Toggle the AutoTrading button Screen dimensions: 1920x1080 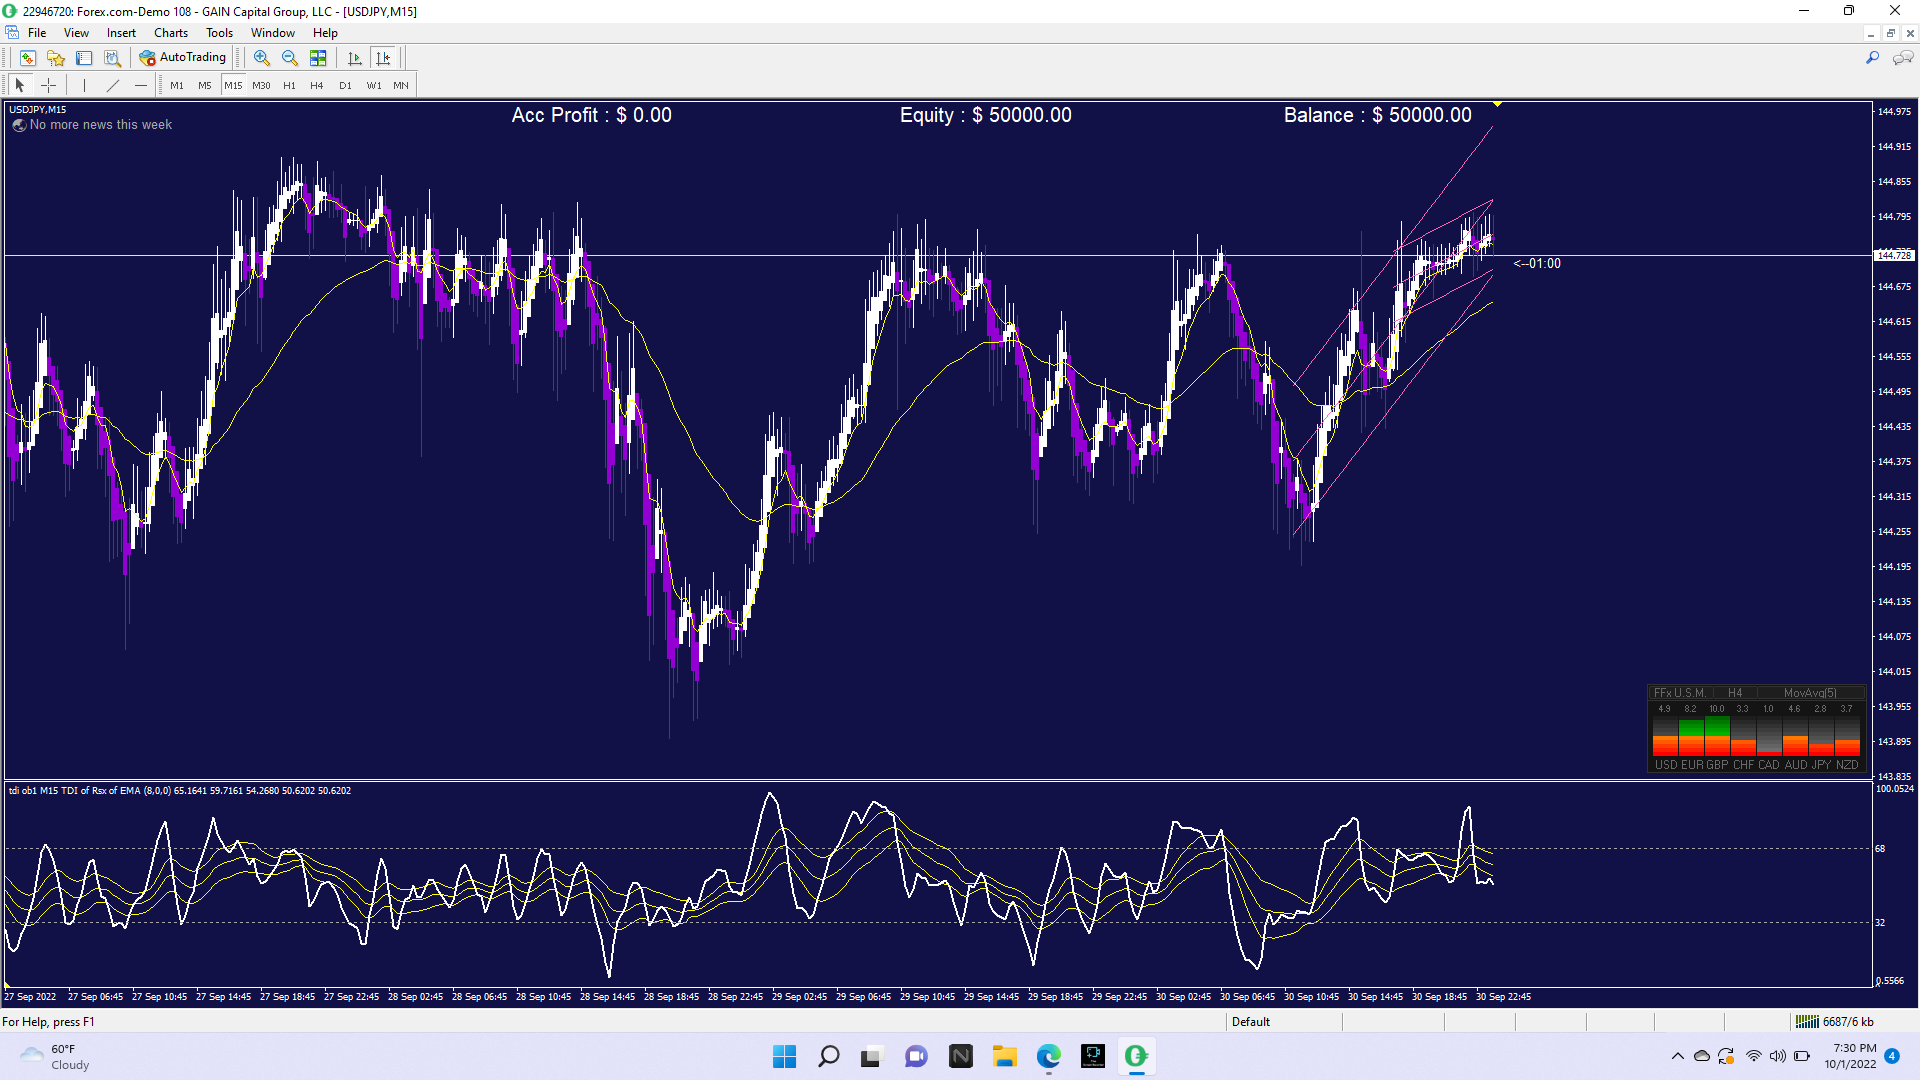[x=183, y=58]
